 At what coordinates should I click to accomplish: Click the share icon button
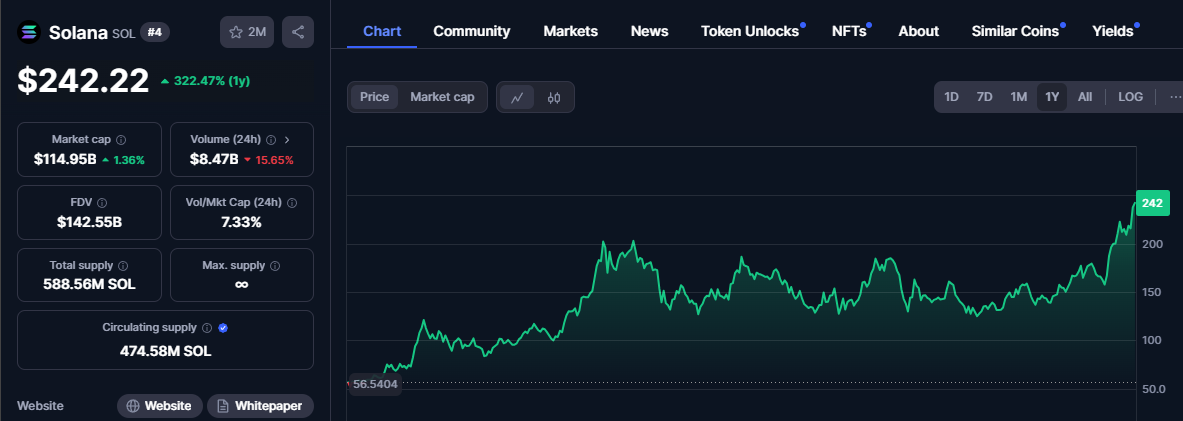coord(298,32)
